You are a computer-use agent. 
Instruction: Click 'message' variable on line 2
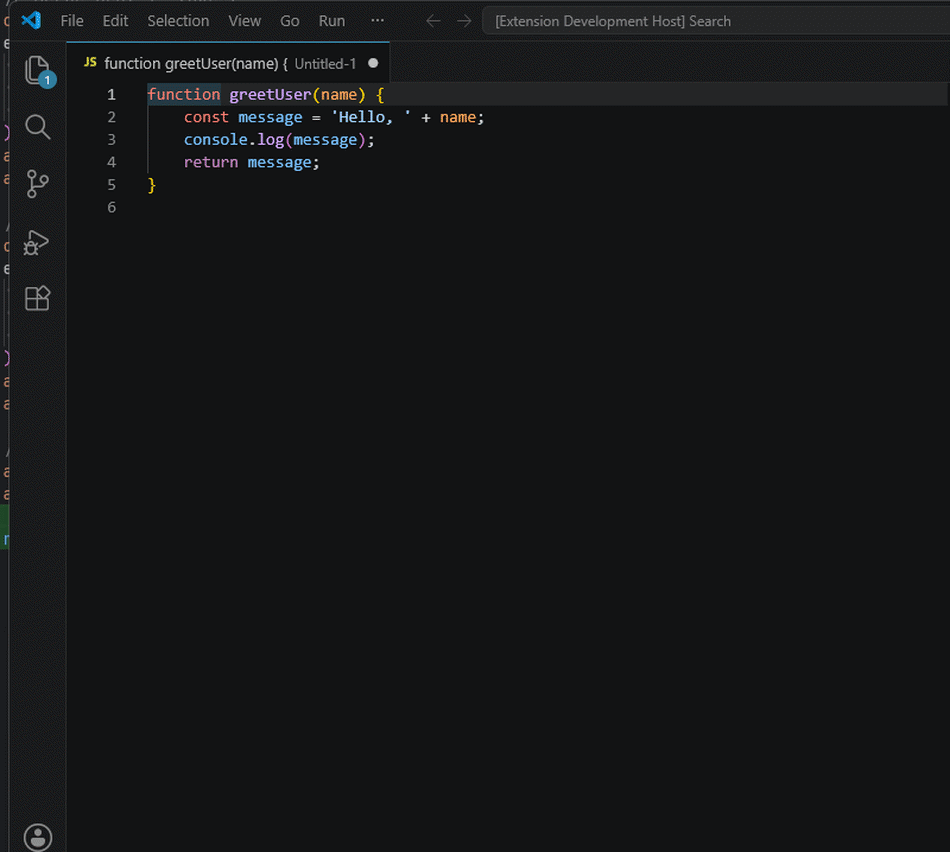[x=270, y=117]
